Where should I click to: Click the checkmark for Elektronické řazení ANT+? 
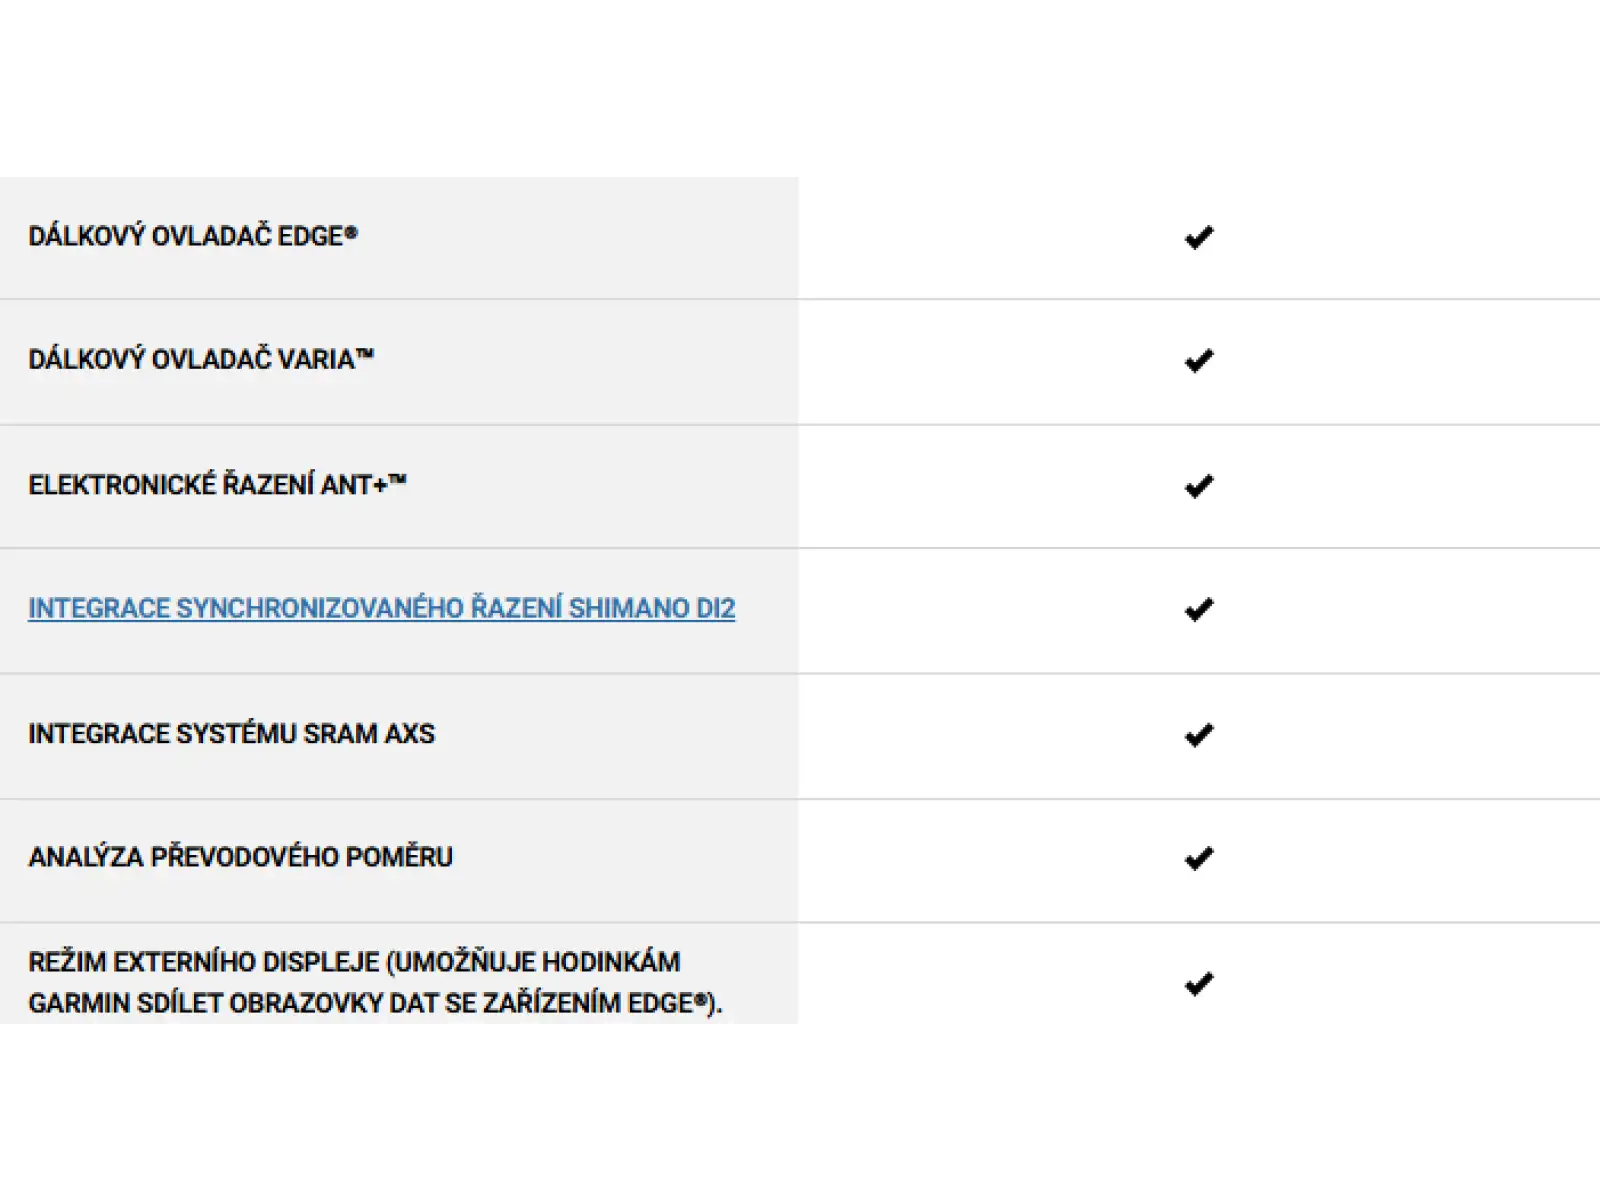(x=1198, y=486)
